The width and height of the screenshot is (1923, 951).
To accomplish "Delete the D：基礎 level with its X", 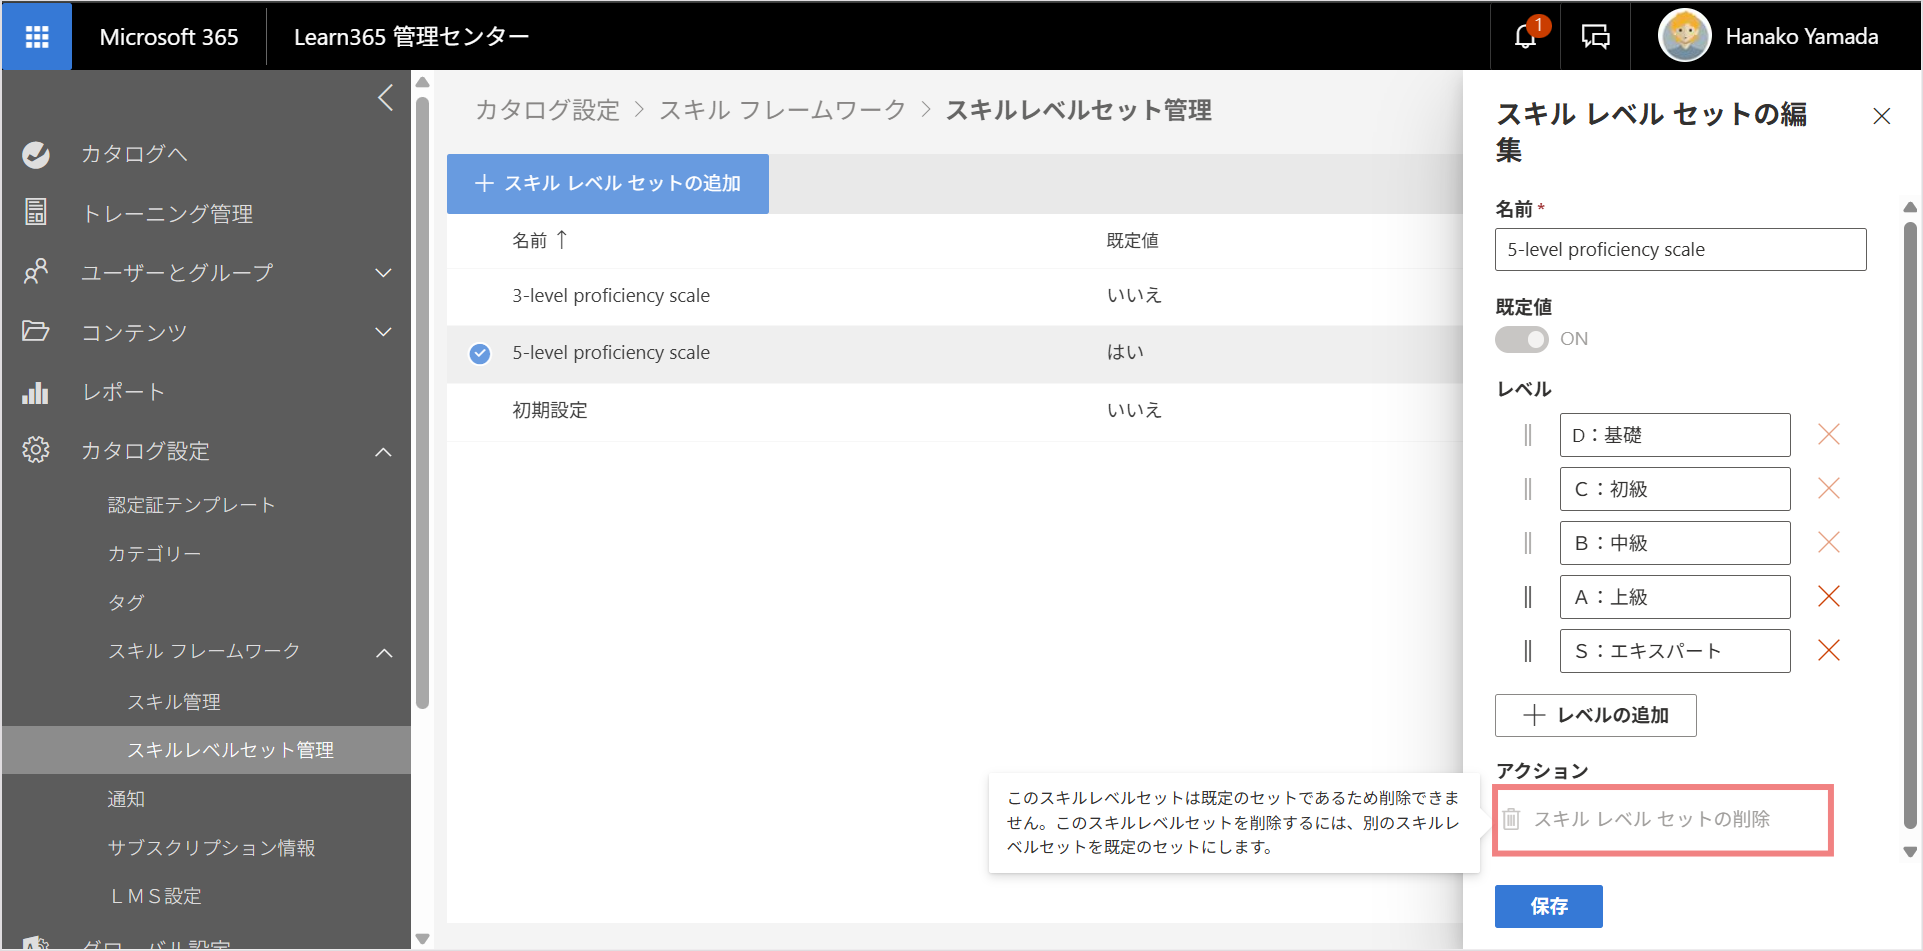I will (x=1829, y=434).
